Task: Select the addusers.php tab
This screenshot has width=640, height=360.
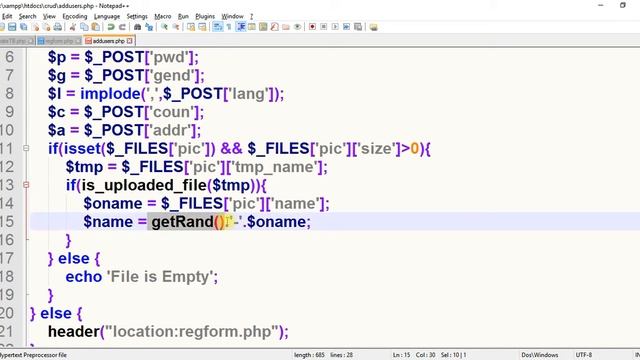Action: (x=108, y=41)
